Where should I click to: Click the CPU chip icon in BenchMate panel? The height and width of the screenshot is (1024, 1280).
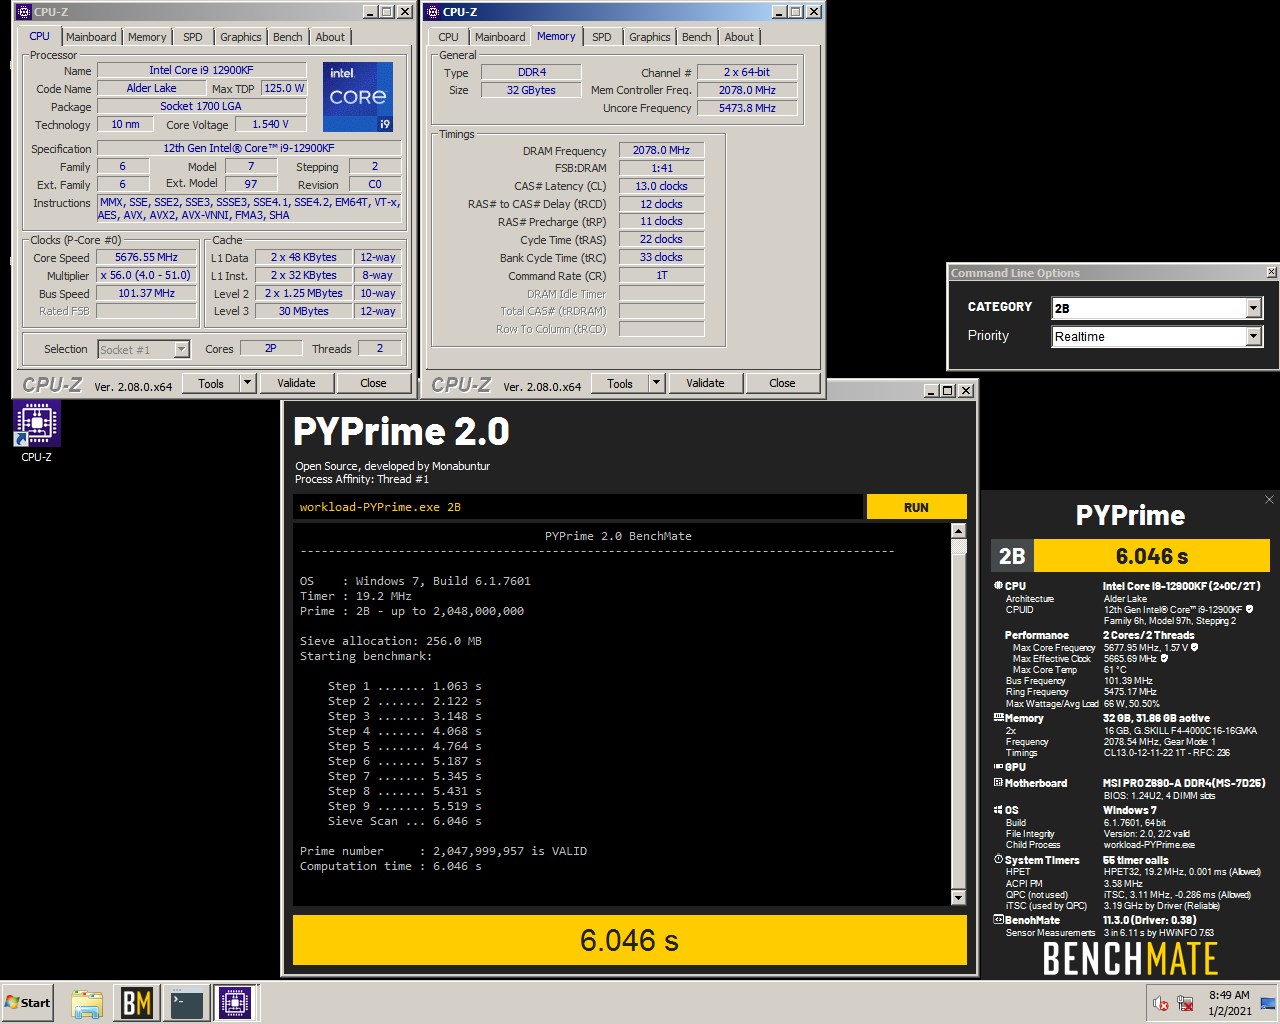(x=998, y=586)
